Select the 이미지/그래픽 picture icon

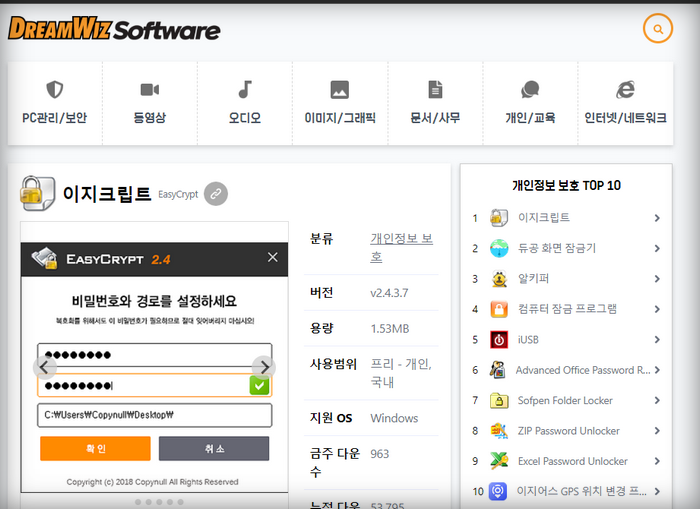pos(340,89)
